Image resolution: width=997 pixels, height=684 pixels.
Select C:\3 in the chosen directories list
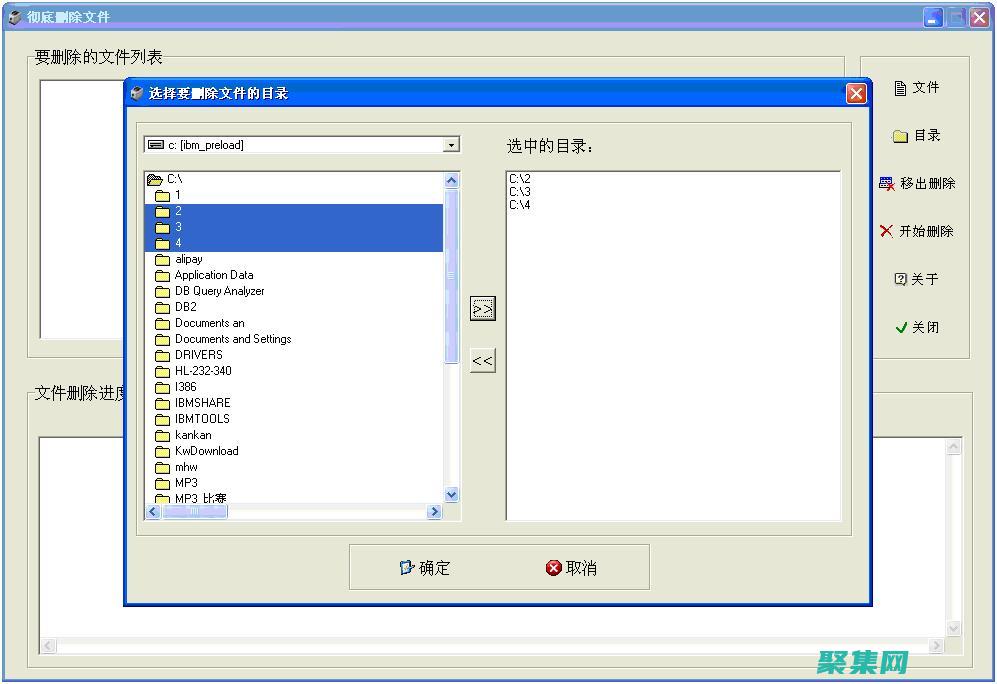[x=518, y=193]
